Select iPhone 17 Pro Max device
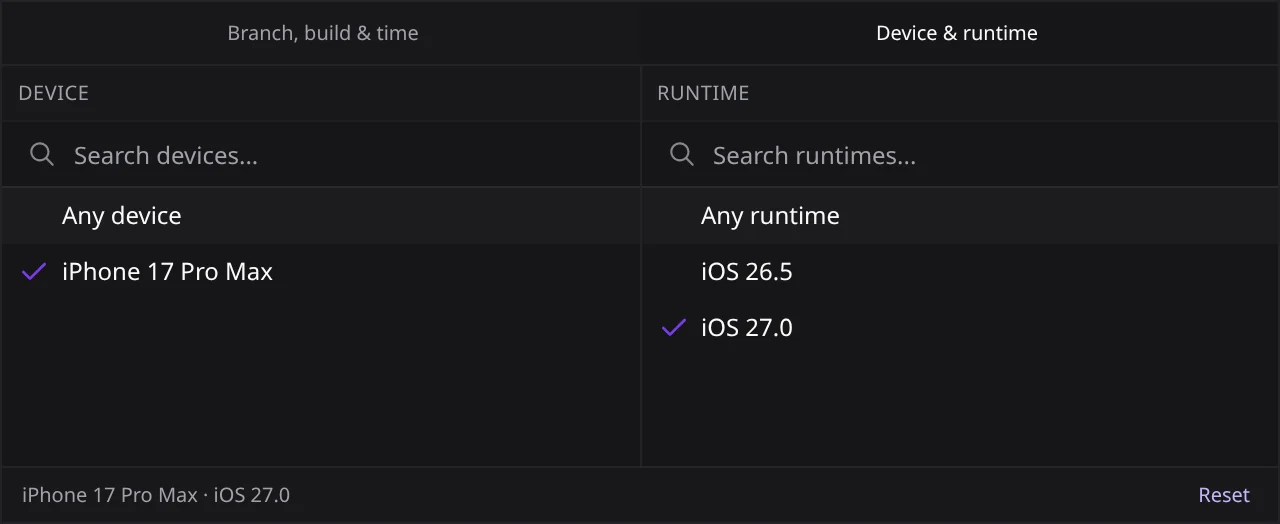Screen dimensions: 1280x524 tap(320, 272)
